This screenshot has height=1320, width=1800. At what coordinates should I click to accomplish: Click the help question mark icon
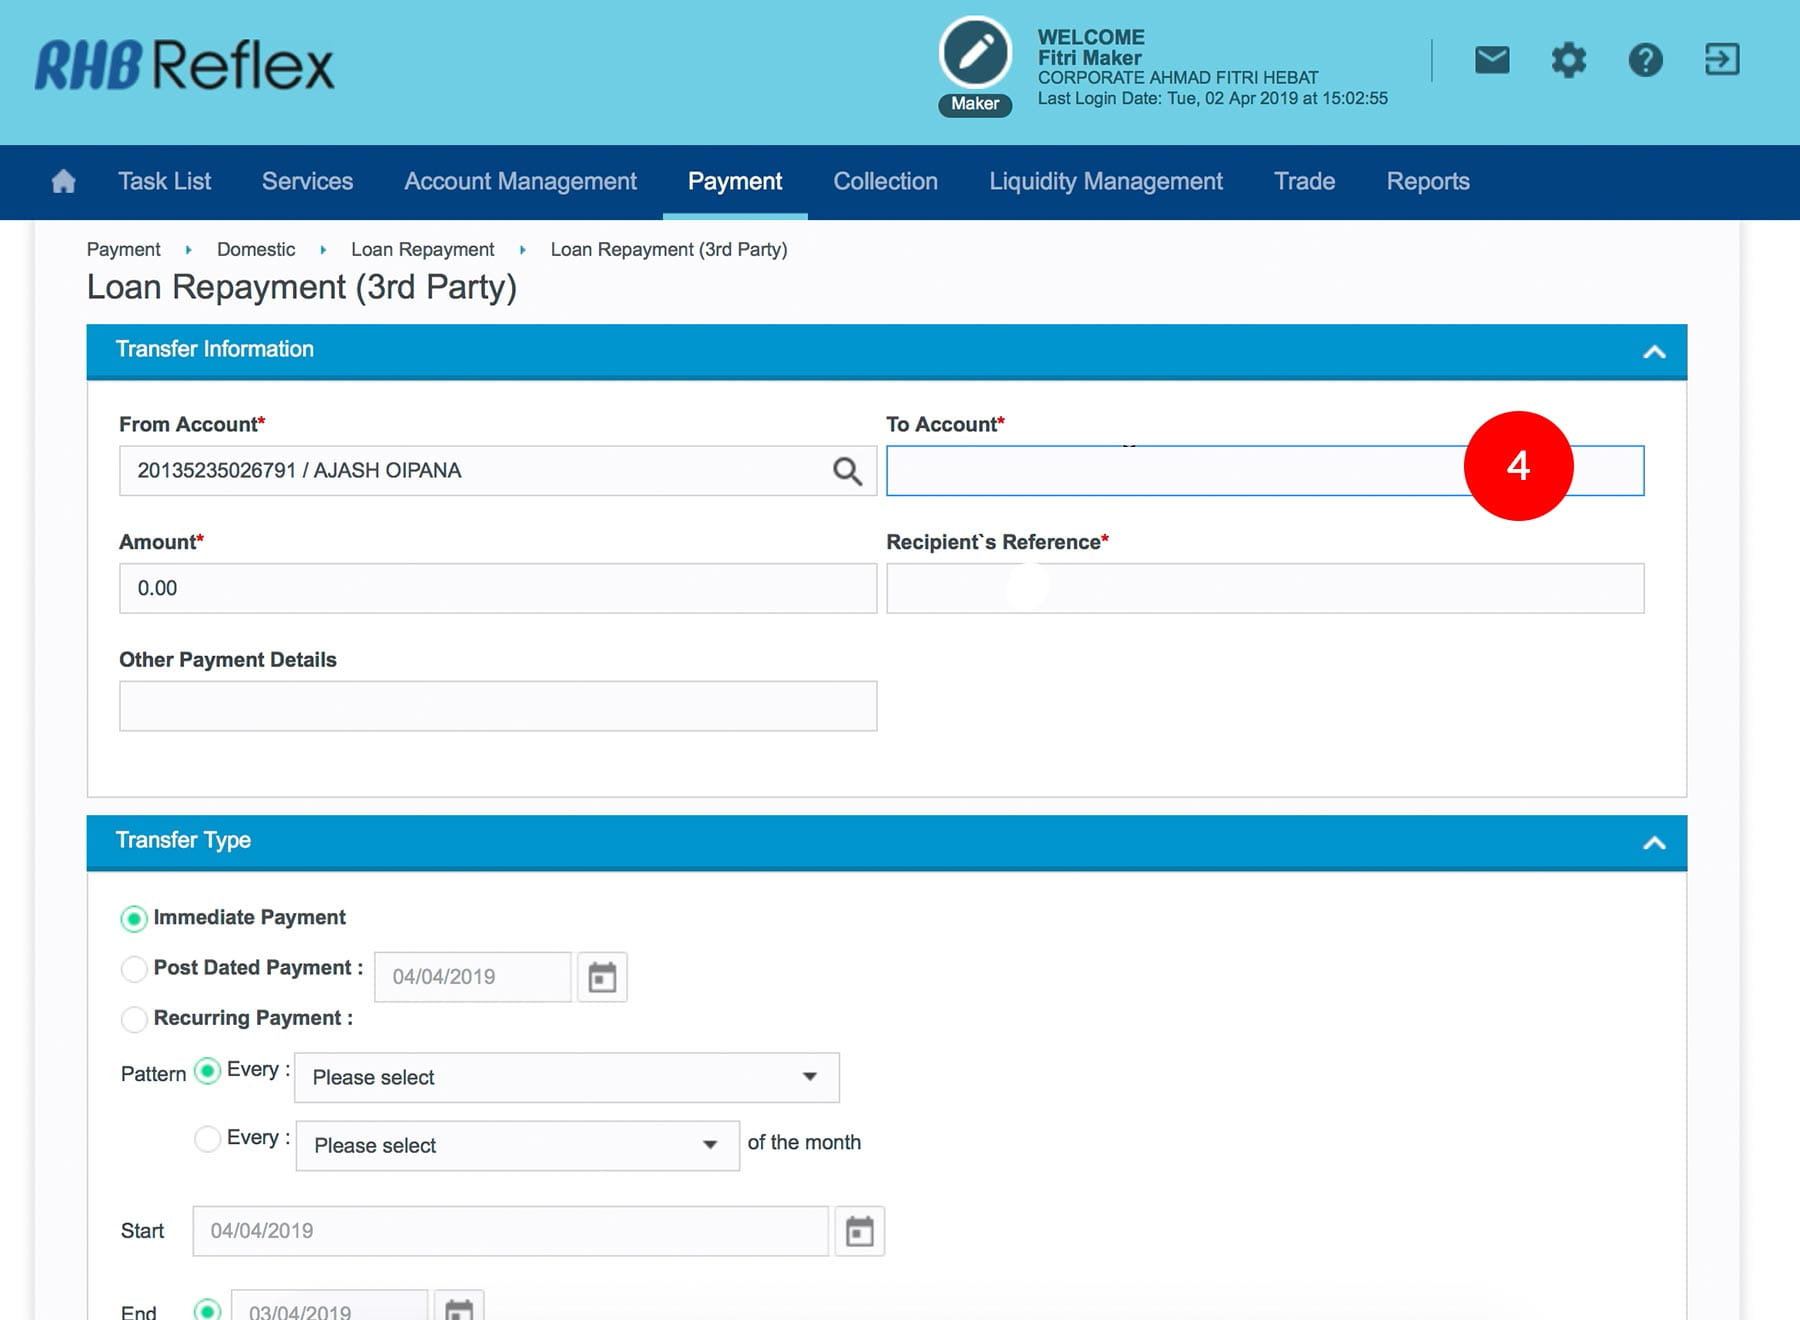pyautogui.click(x=1645, y=60)
